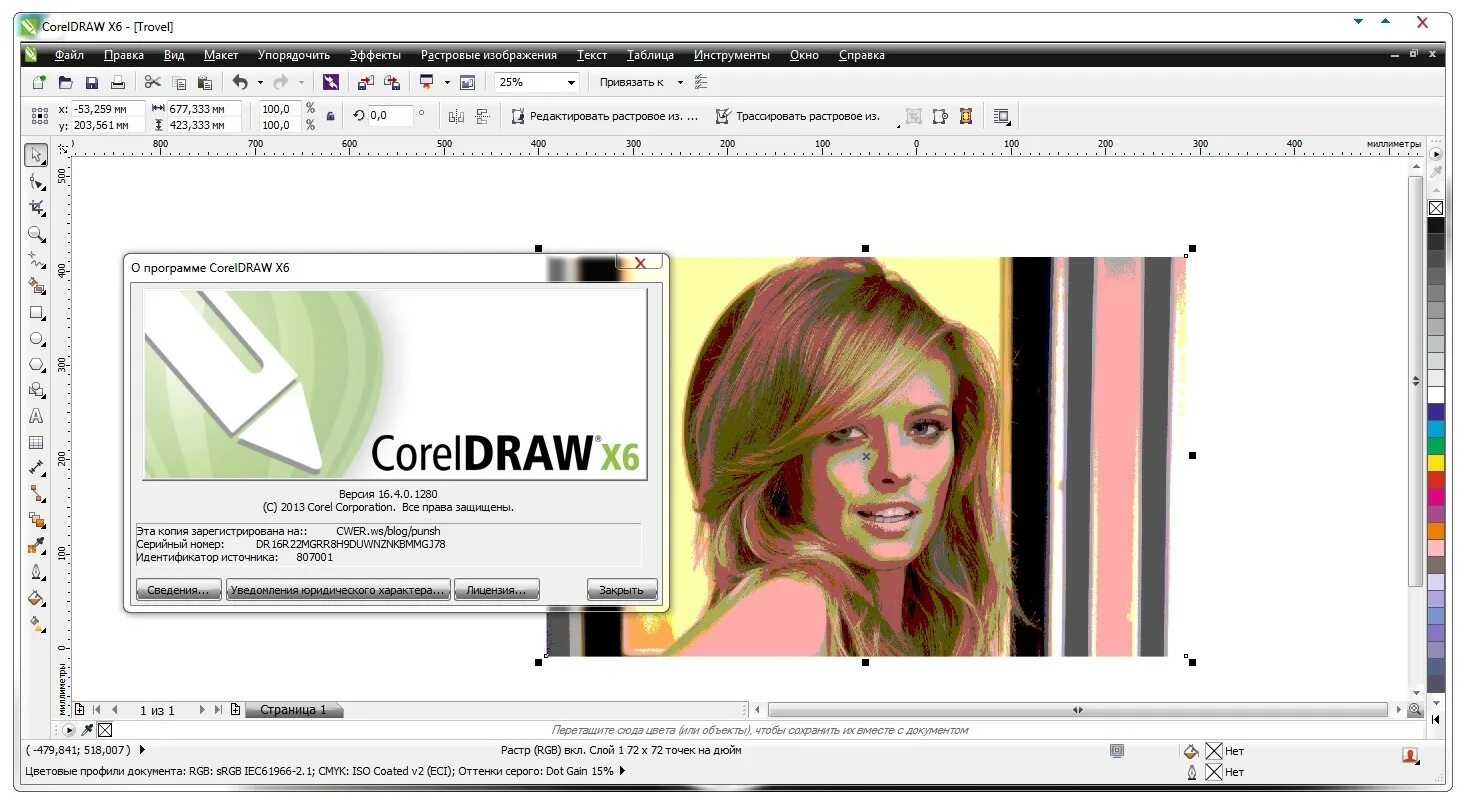Click the Paste clipboard icon
Image resolution: width=1470 pixels, height=811 pixels.
205,82
